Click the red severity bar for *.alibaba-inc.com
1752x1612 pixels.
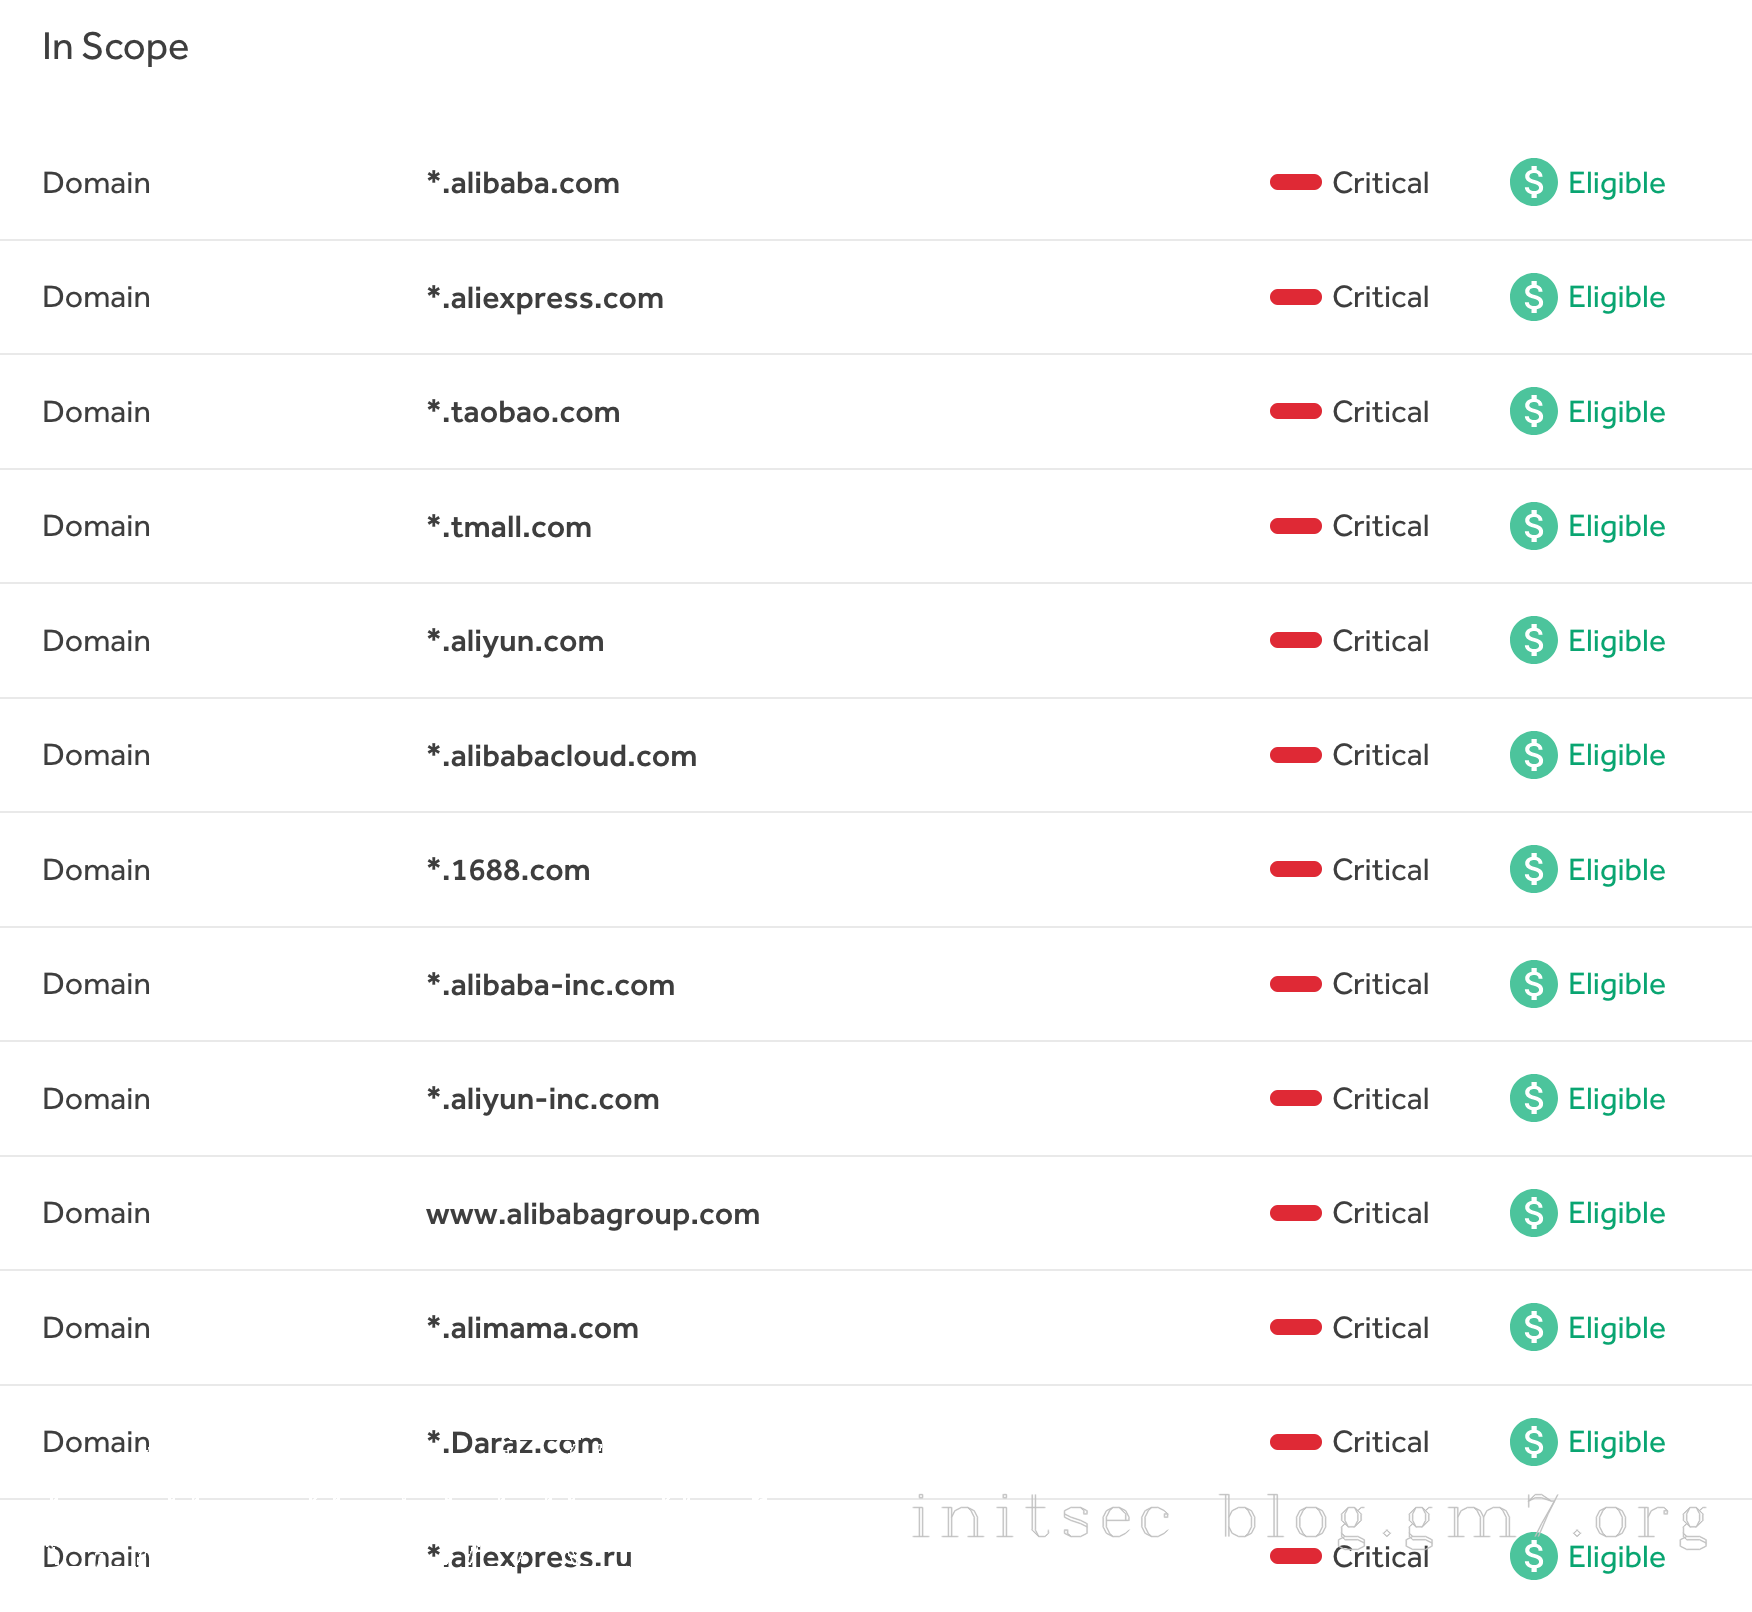pos(1295,984)
